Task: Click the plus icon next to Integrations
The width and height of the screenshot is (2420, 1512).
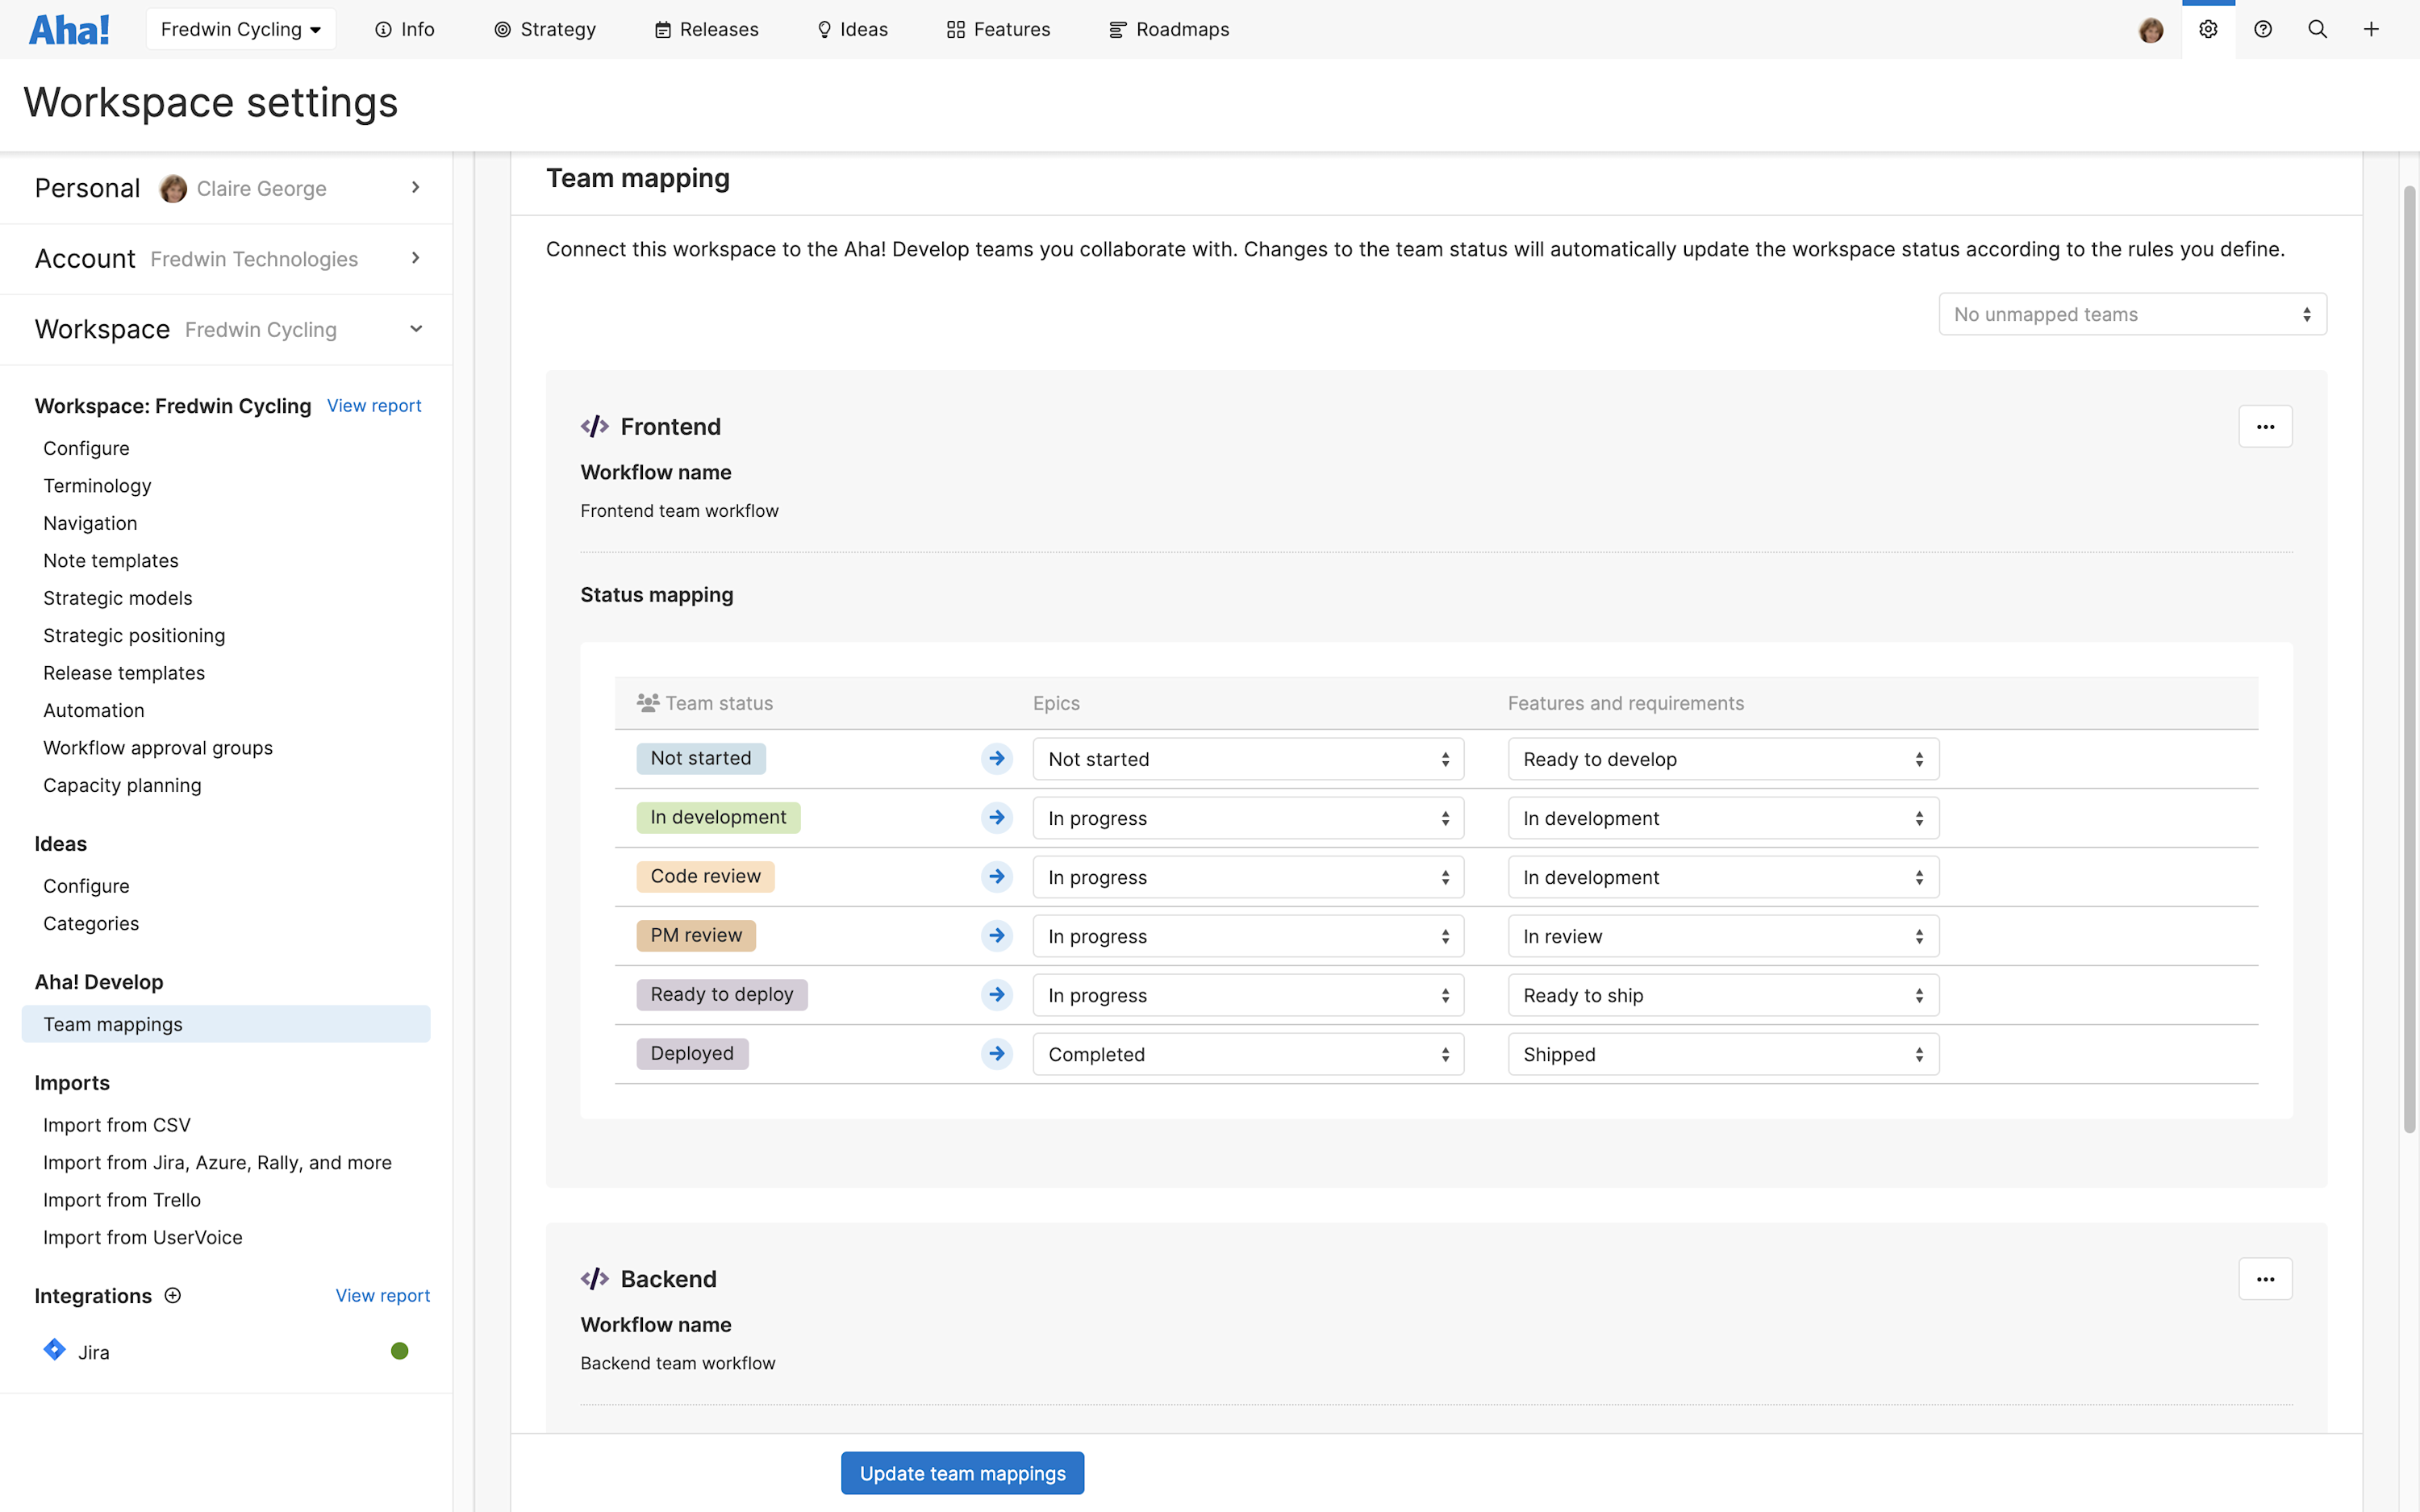Action: pyautogui.click(x=172, y=1295)
